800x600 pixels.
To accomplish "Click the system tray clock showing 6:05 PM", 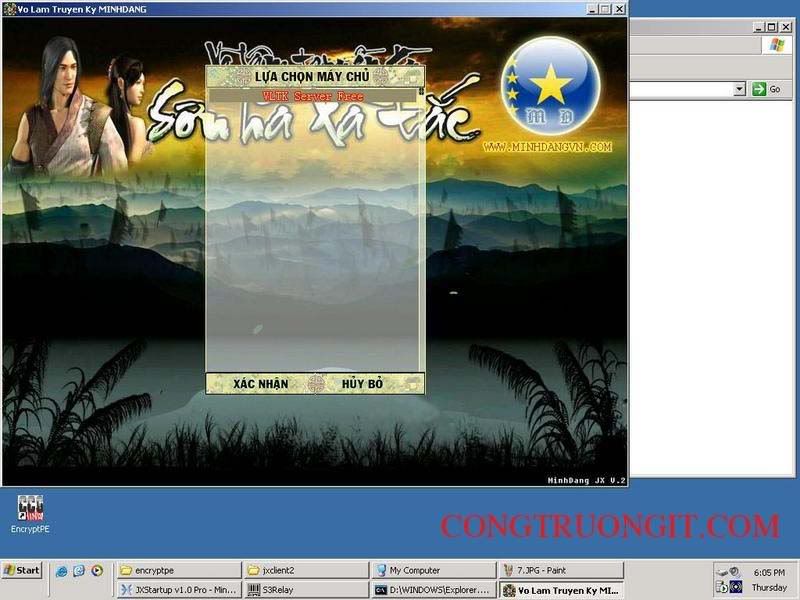I will [769, 573].
